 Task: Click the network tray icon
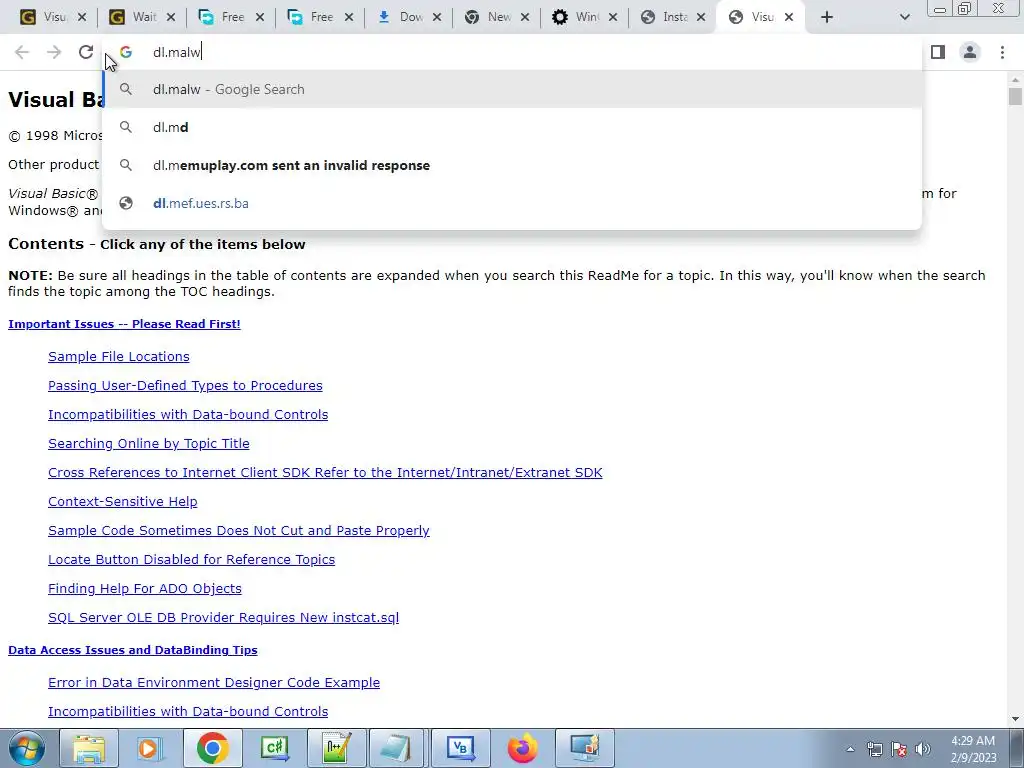coord(874,750)
